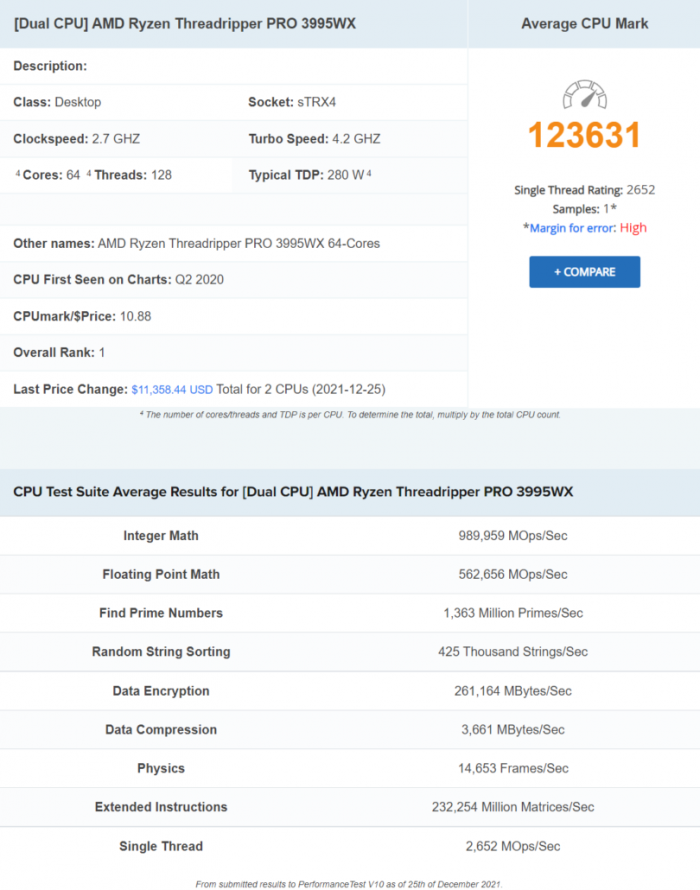Select the 2,652 MOps/Sec value

(513, 846)
